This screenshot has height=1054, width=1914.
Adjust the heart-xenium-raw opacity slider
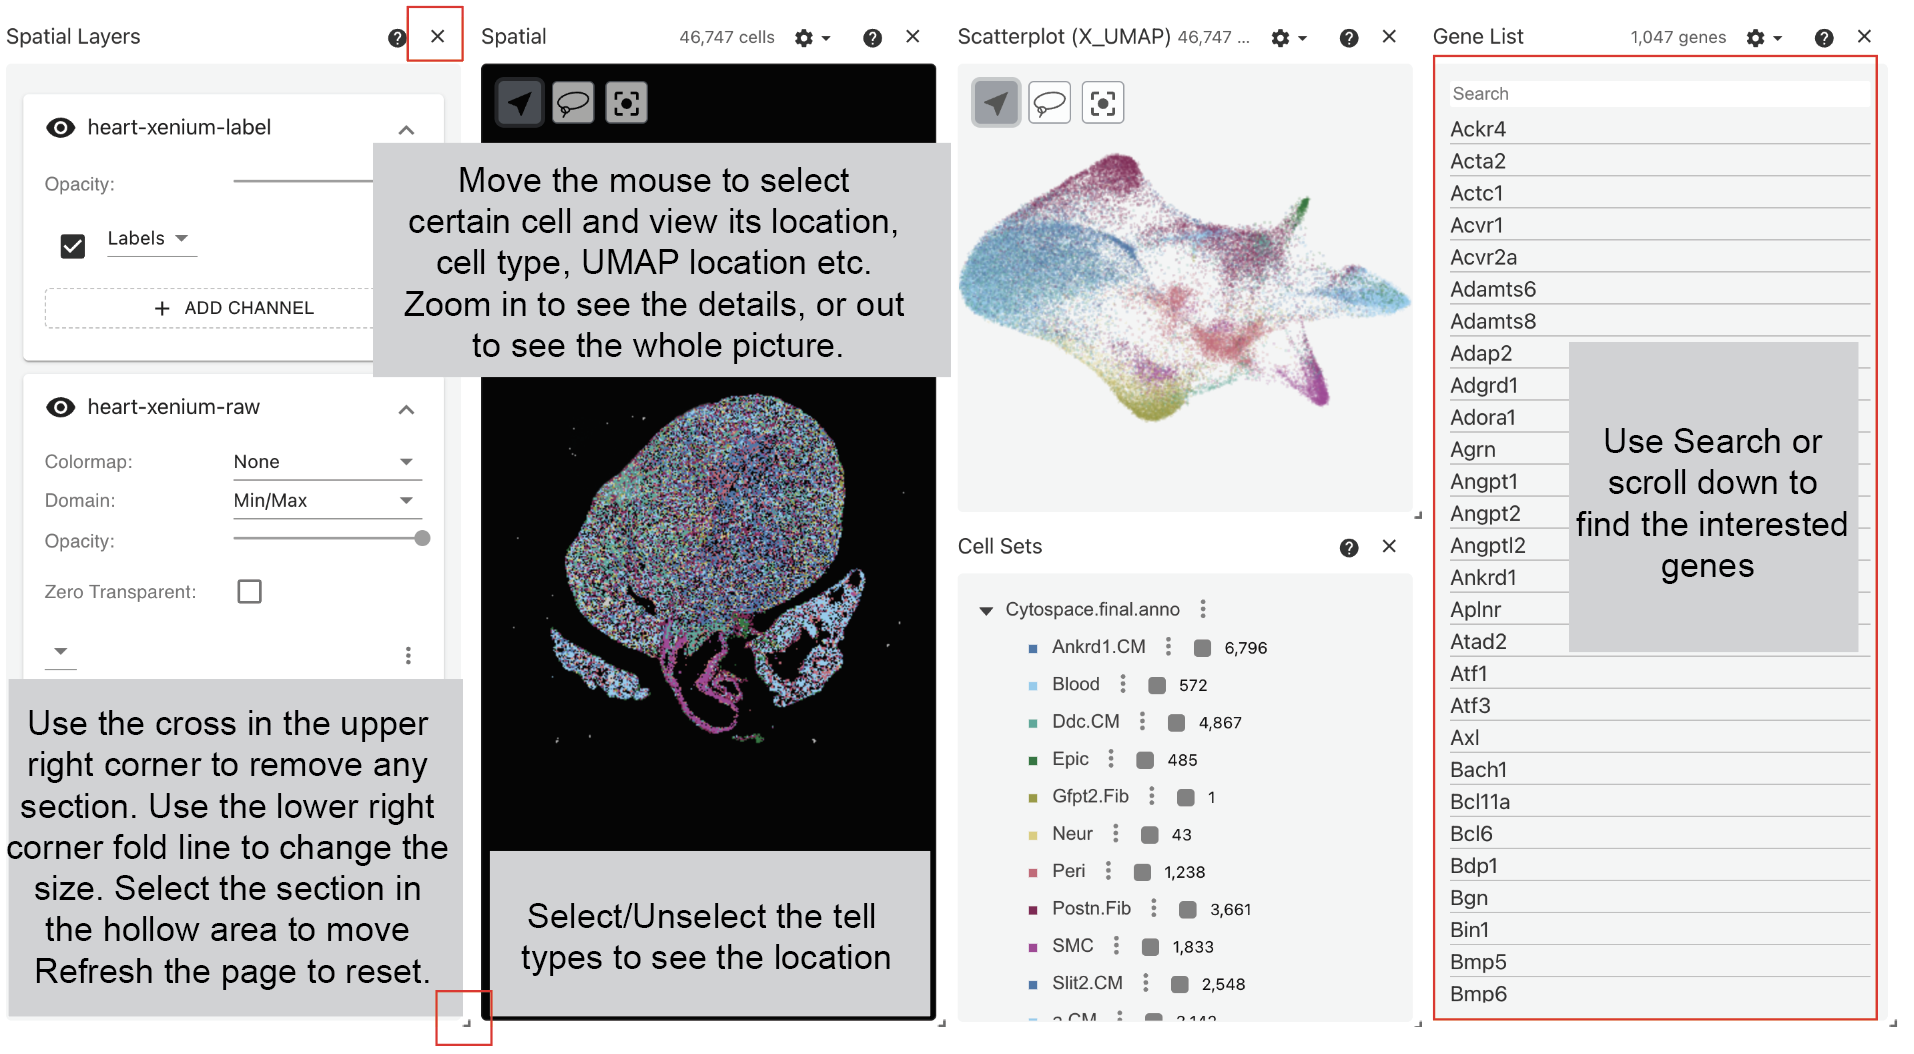[x=422, y=539]
